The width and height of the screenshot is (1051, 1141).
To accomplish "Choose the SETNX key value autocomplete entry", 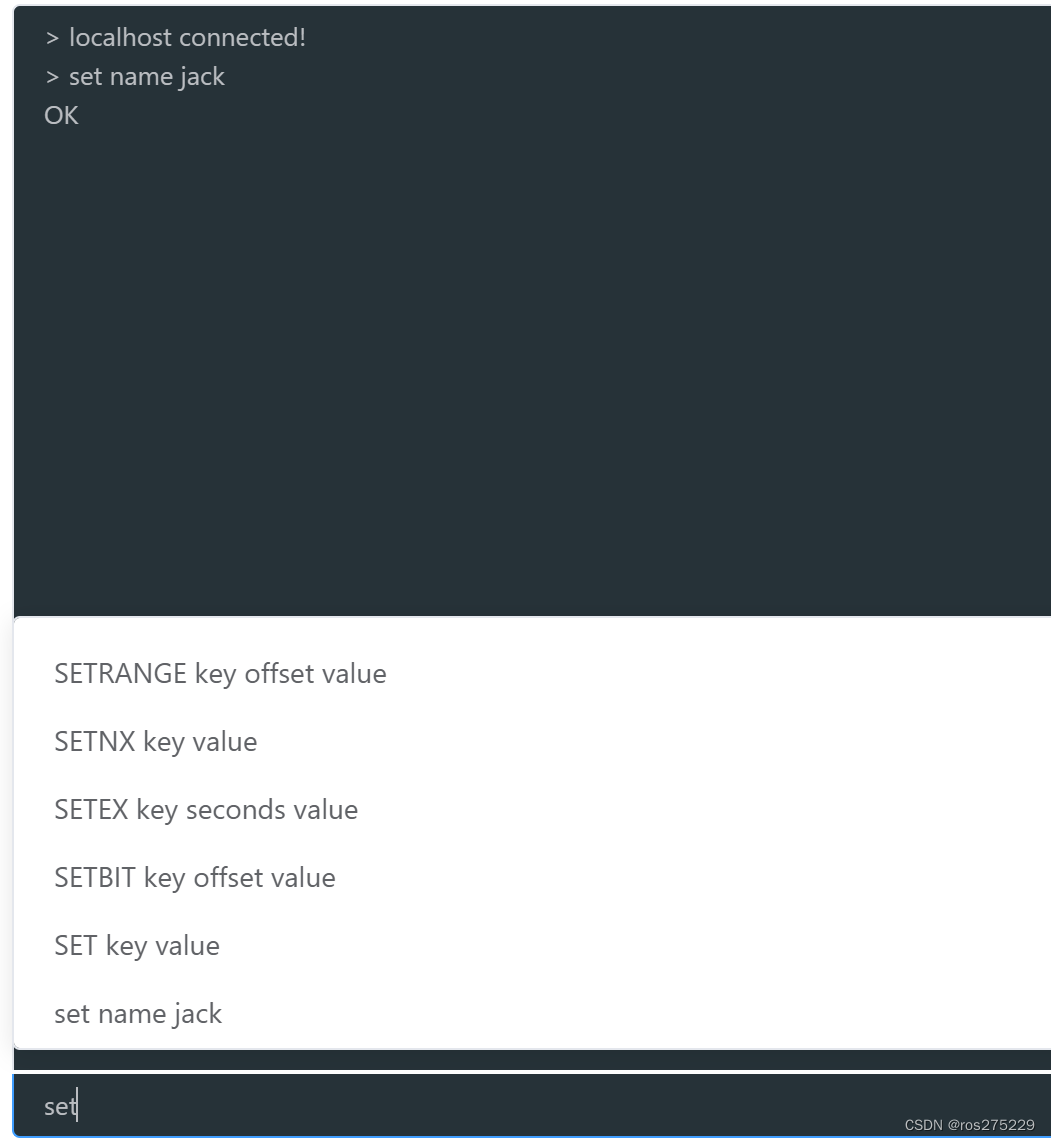I will coord(155,742).
